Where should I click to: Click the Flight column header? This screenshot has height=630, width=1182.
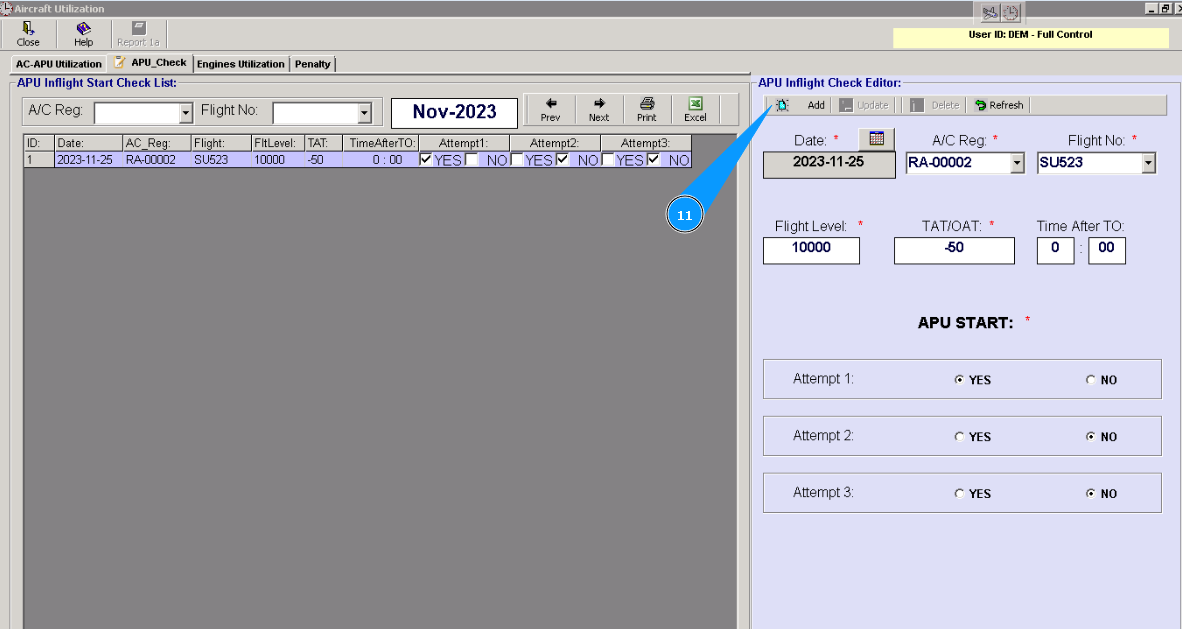tap(221, 143)
